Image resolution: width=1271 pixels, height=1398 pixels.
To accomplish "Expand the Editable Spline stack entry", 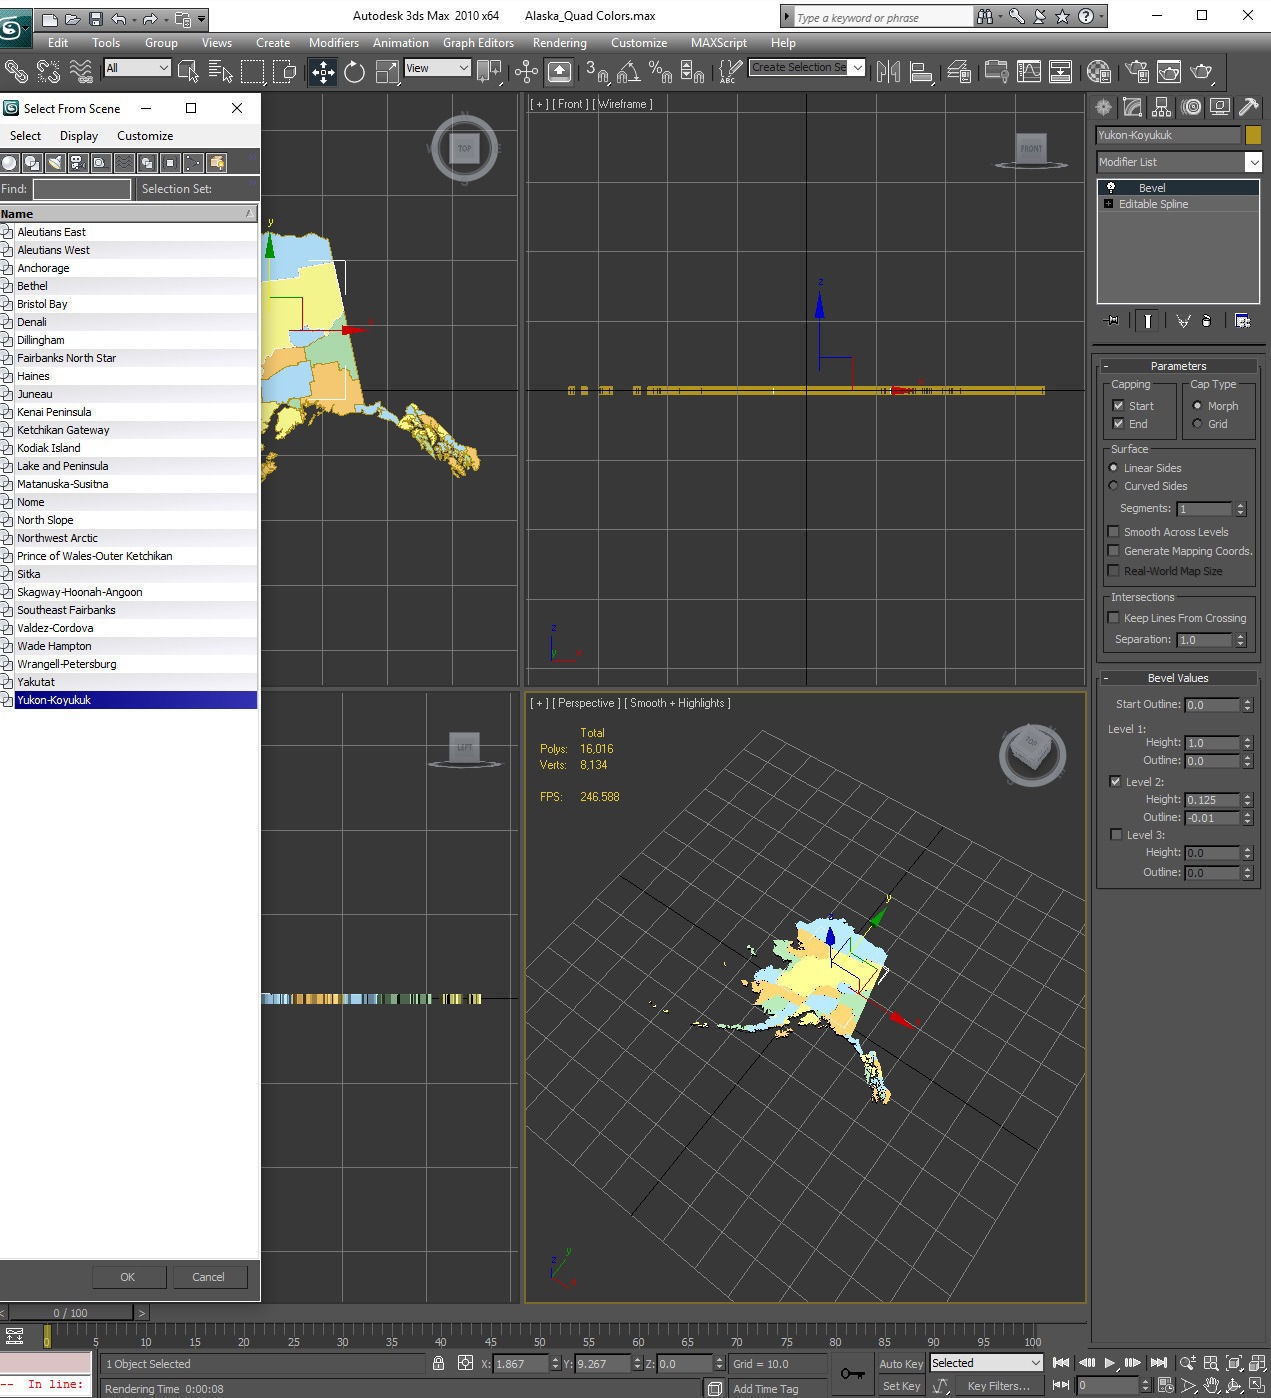I will (1108, 204).
